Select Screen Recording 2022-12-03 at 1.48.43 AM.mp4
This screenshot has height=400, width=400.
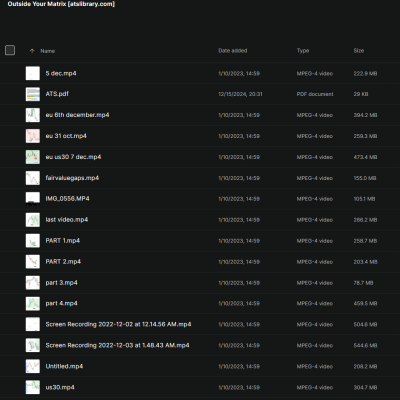(x=117, y=345)
